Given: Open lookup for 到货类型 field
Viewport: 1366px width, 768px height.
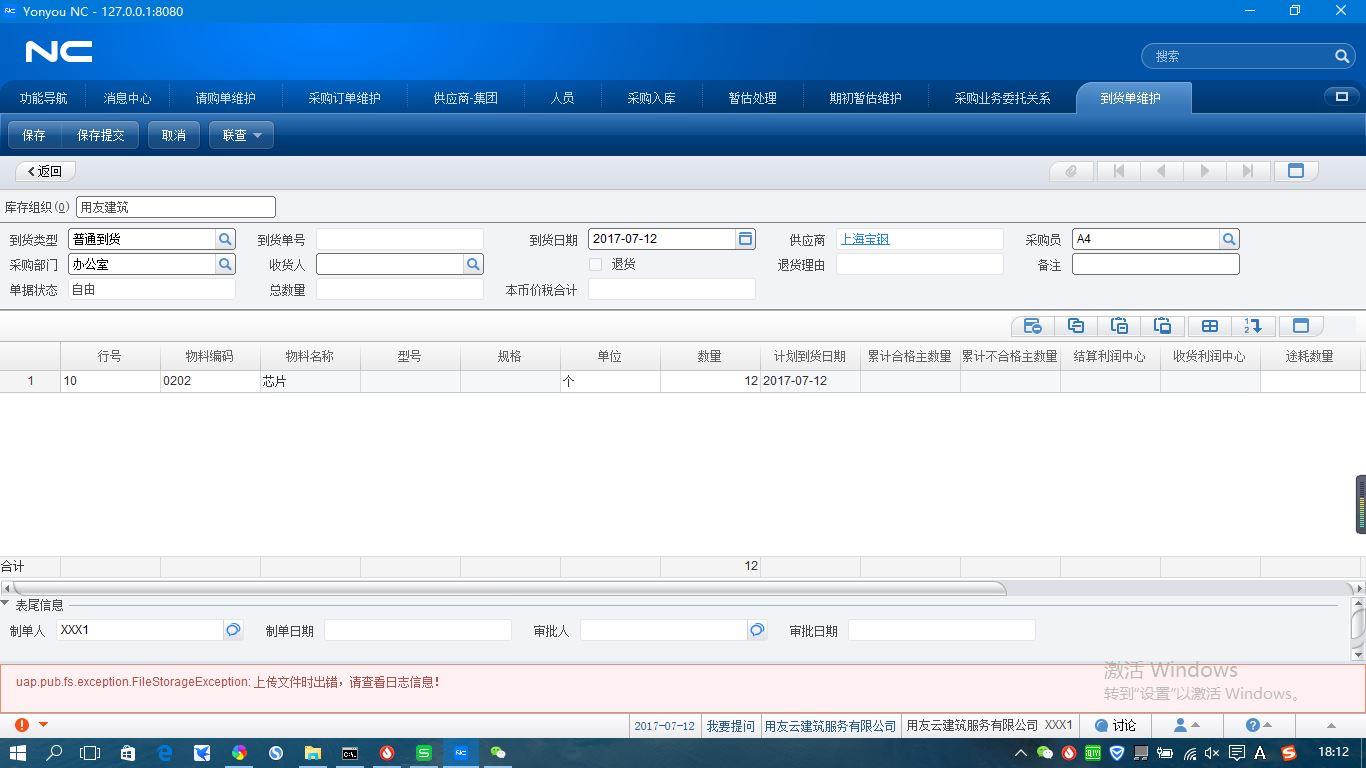Looking at the screenshot, I should pos(225,239).
